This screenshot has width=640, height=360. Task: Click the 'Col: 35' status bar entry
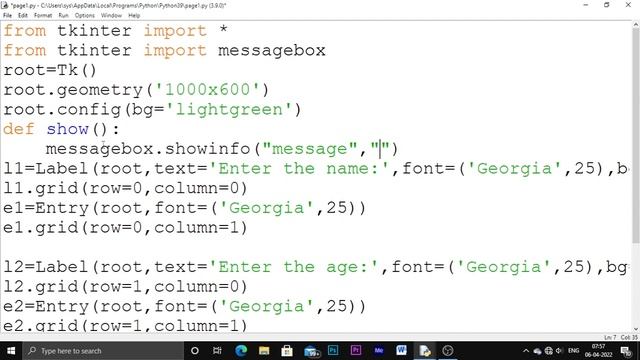629,338
